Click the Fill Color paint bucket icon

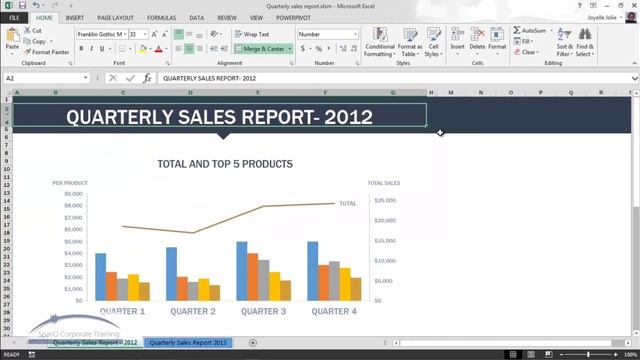coord(143,49)
